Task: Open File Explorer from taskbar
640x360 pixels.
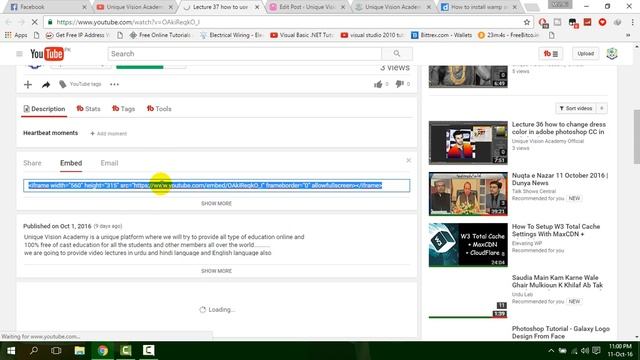Action: [80, 351]
